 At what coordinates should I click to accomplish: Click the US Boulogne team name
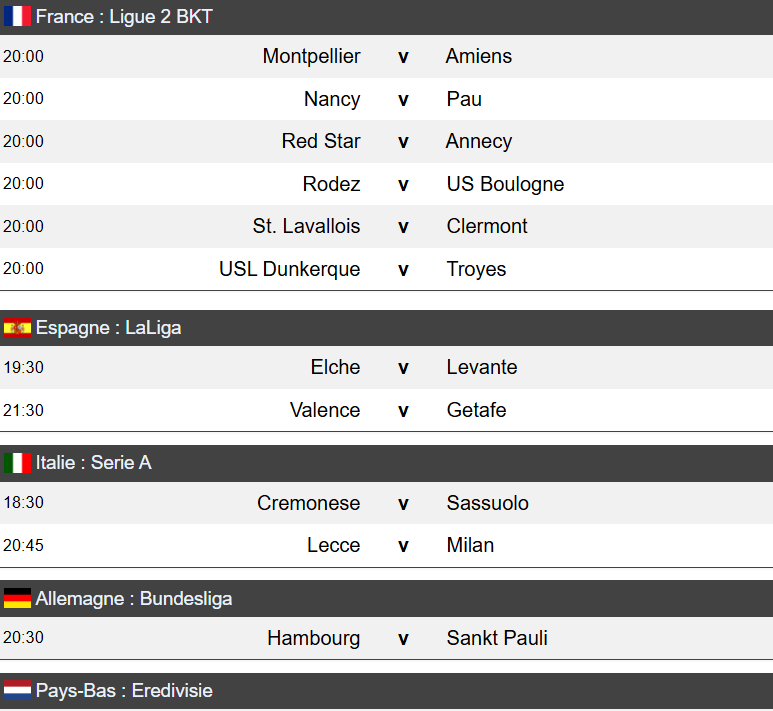[x=505, y=184]
